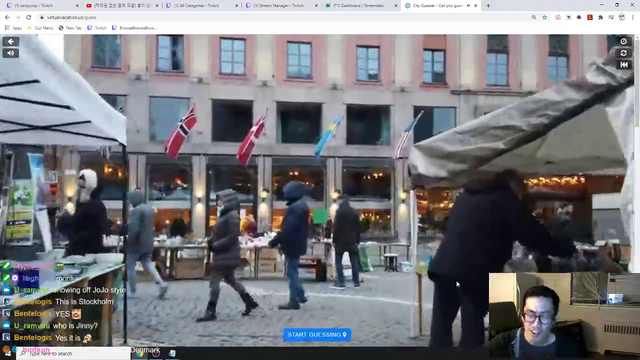Open the zoom magnifier in the address bar
Image resolution: width=640 pixels, height=360 pixels.
pos(534,18)
